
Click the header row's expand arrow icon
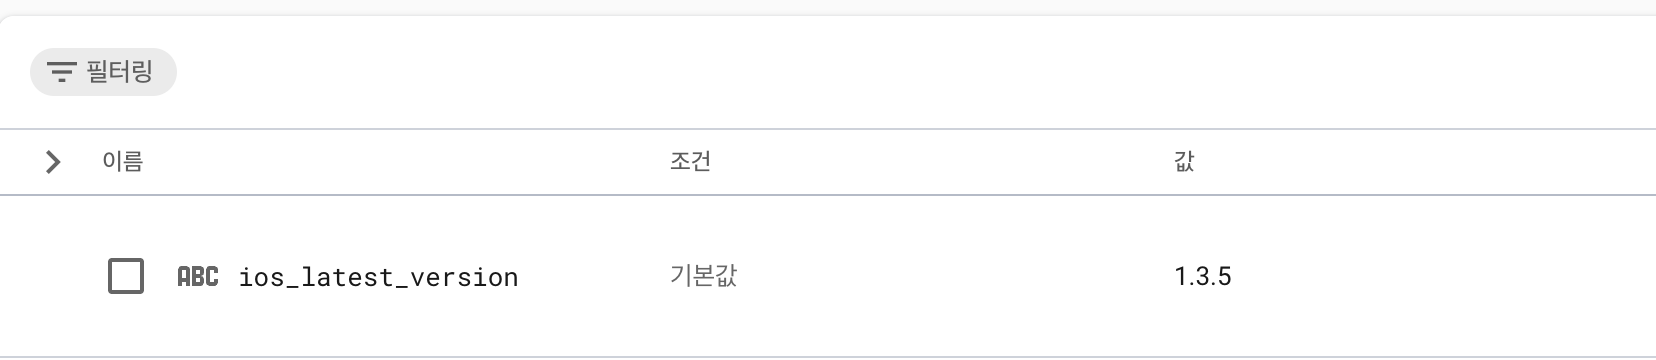[53, 161]
